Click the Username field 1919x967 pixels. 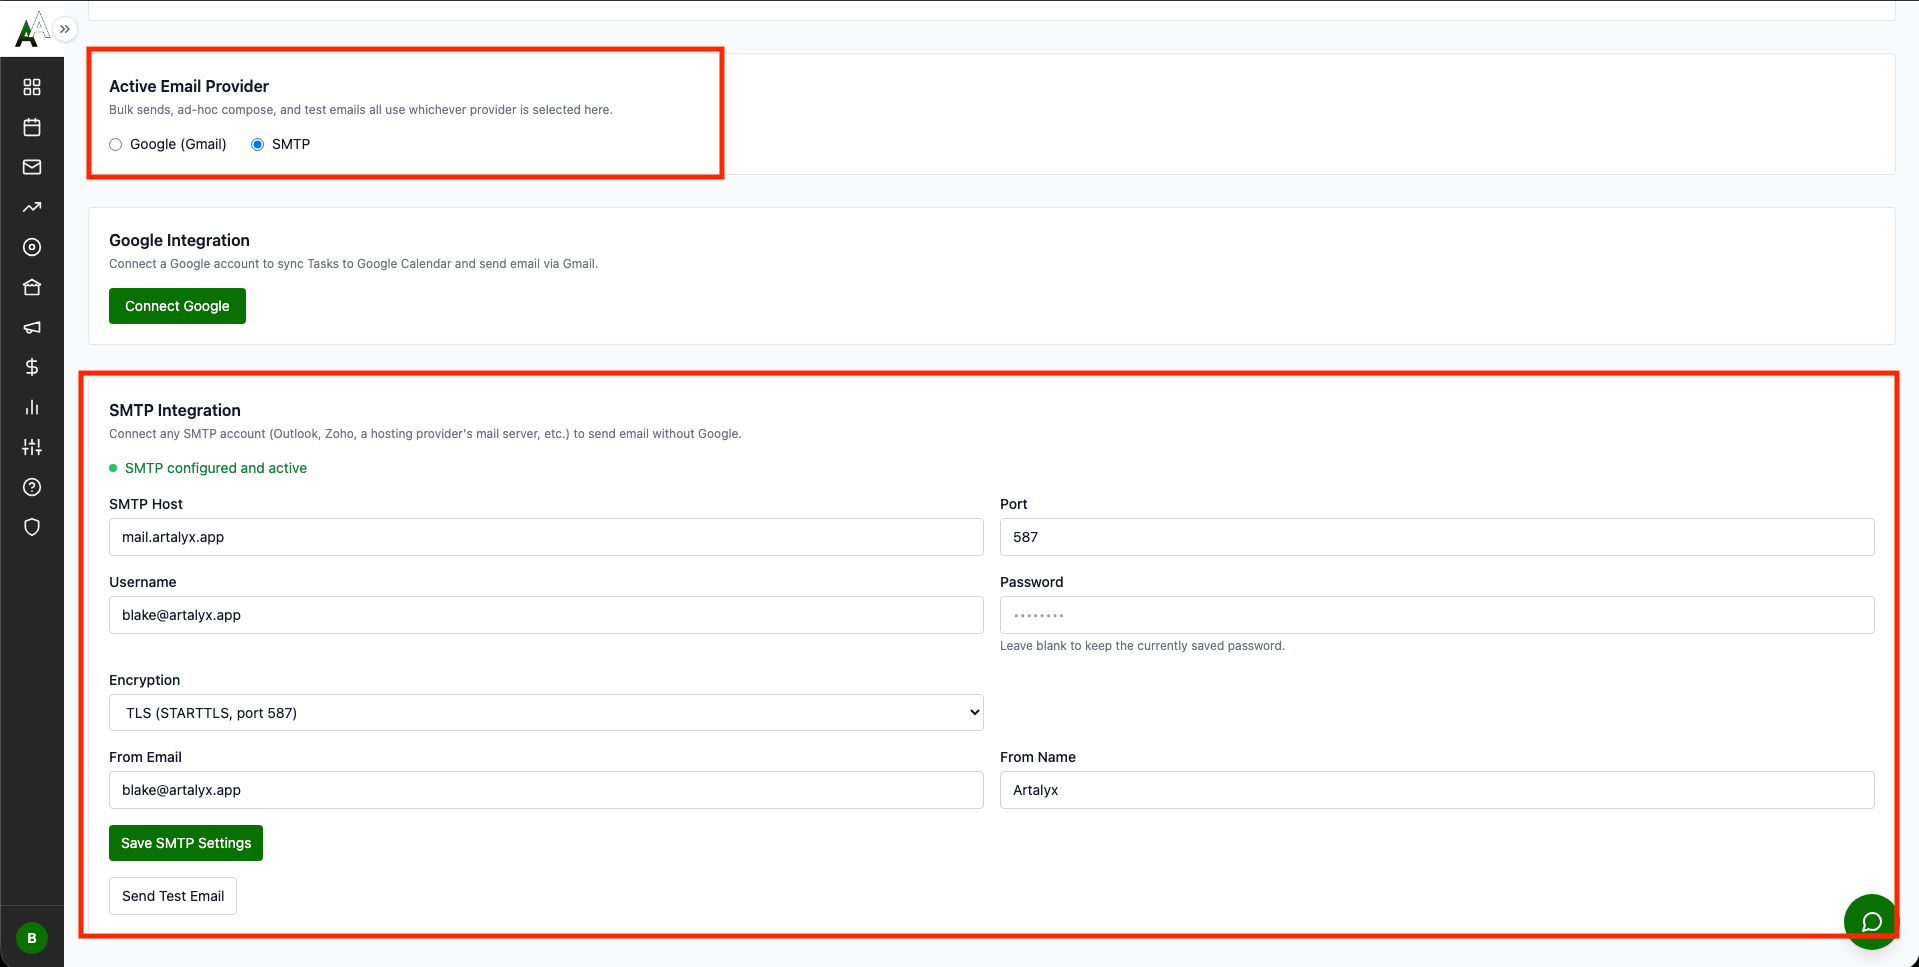[x=546, y=615]
